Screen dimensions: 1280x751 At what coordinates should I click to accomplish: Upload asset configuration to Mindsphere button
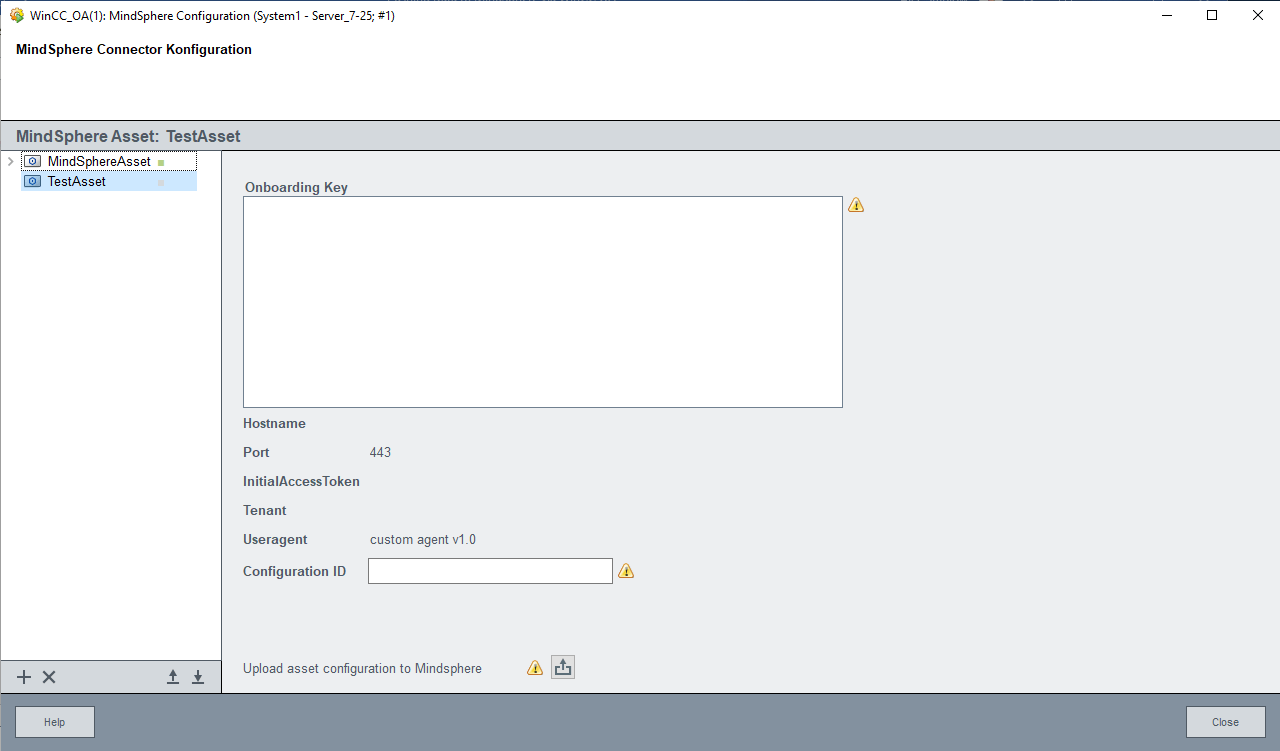563,667
